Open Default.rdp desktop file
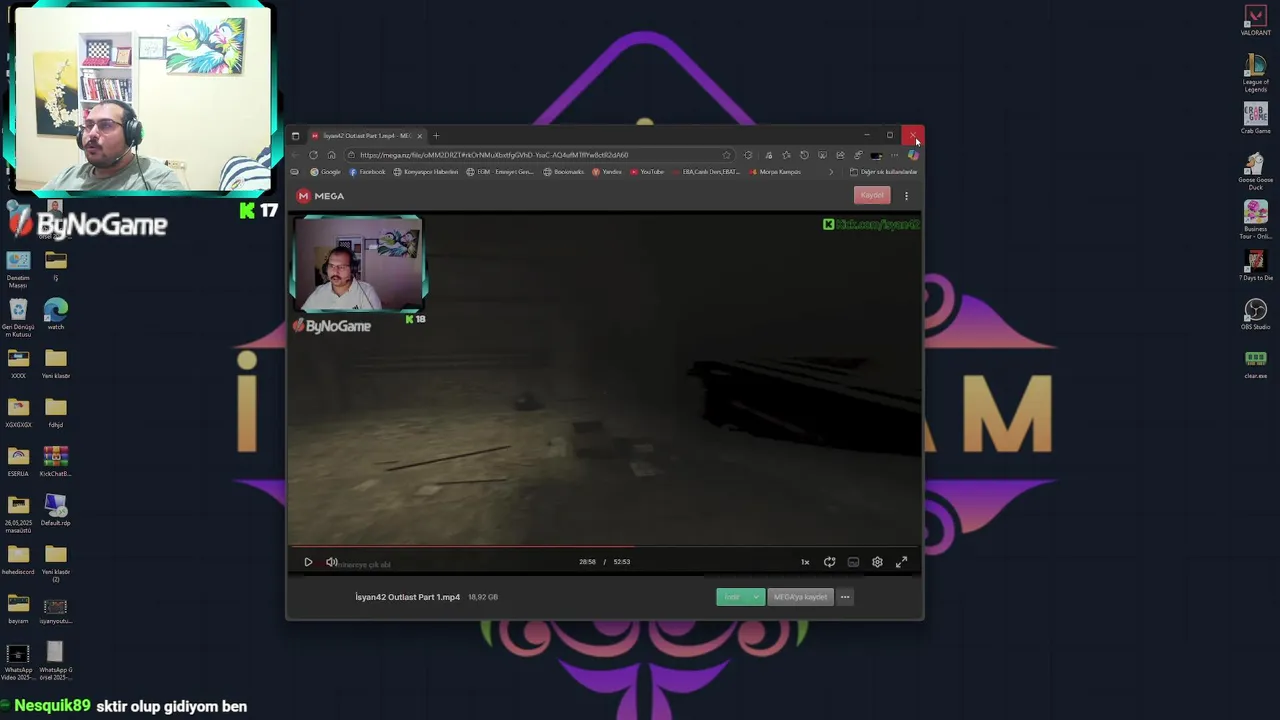Screen dimensions: 1280x720 pyautogui.click(x=56, y=510)
